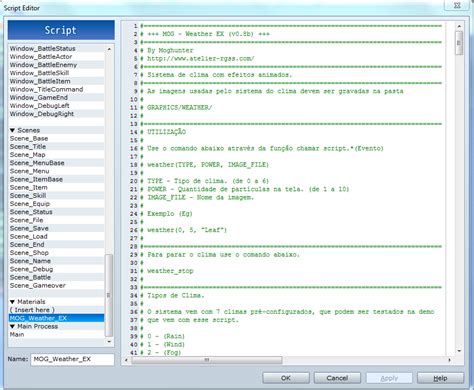The width and height of the screenshot is (474, 390).
Task: Select Scene_Shop script
Action: pyautogui.click(x=57, y=253)
